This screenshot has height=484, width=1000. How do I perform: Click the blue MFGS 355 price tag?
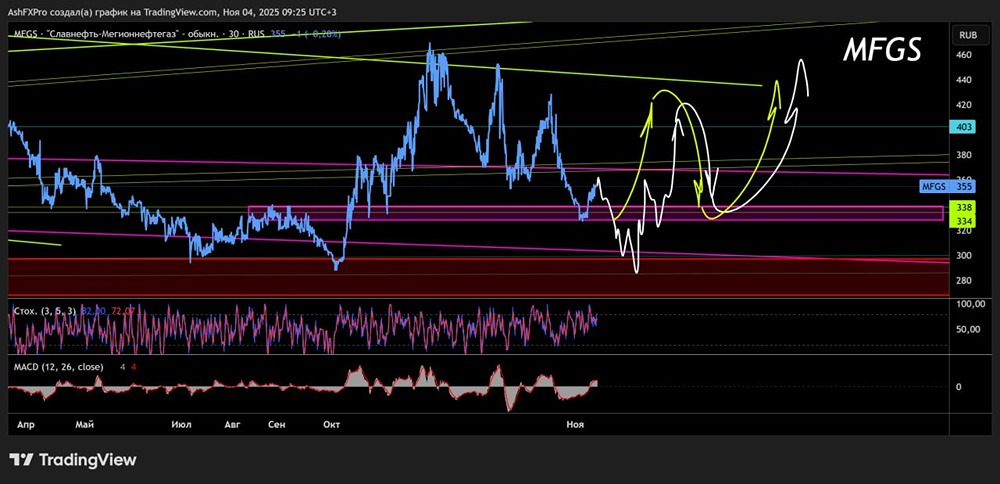pos(948,186)
